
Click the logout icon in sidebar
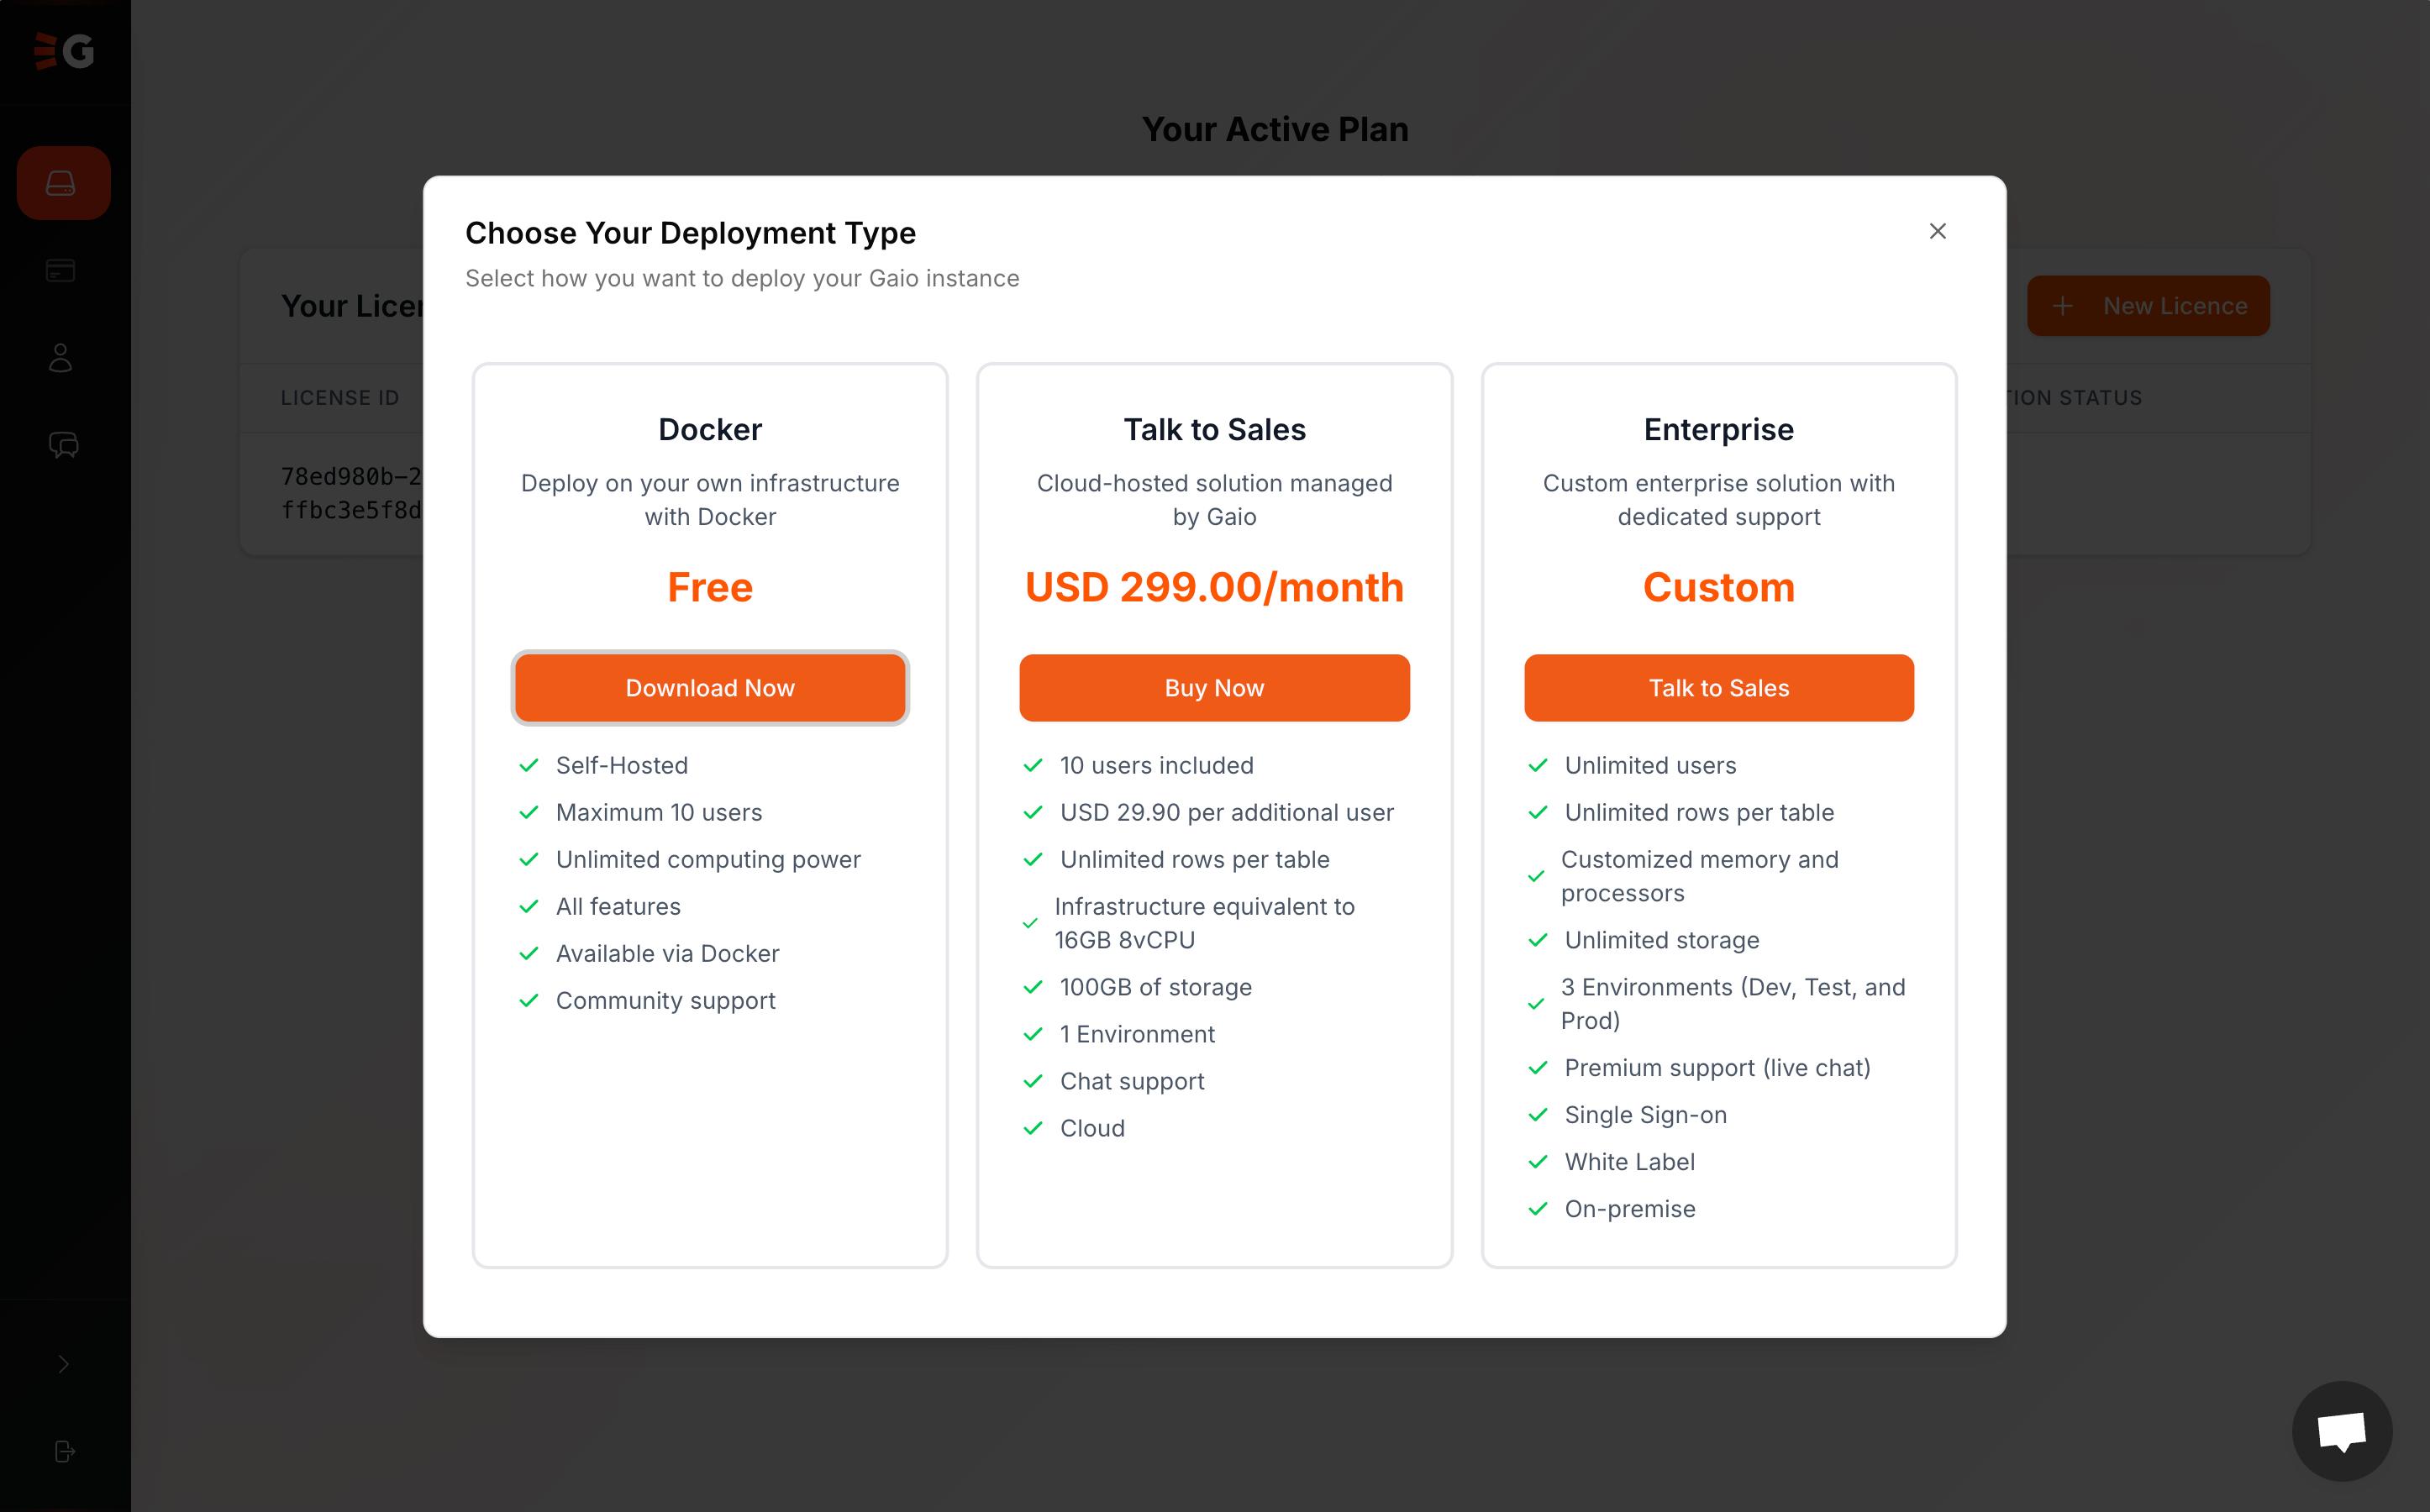click(64, 1451)
